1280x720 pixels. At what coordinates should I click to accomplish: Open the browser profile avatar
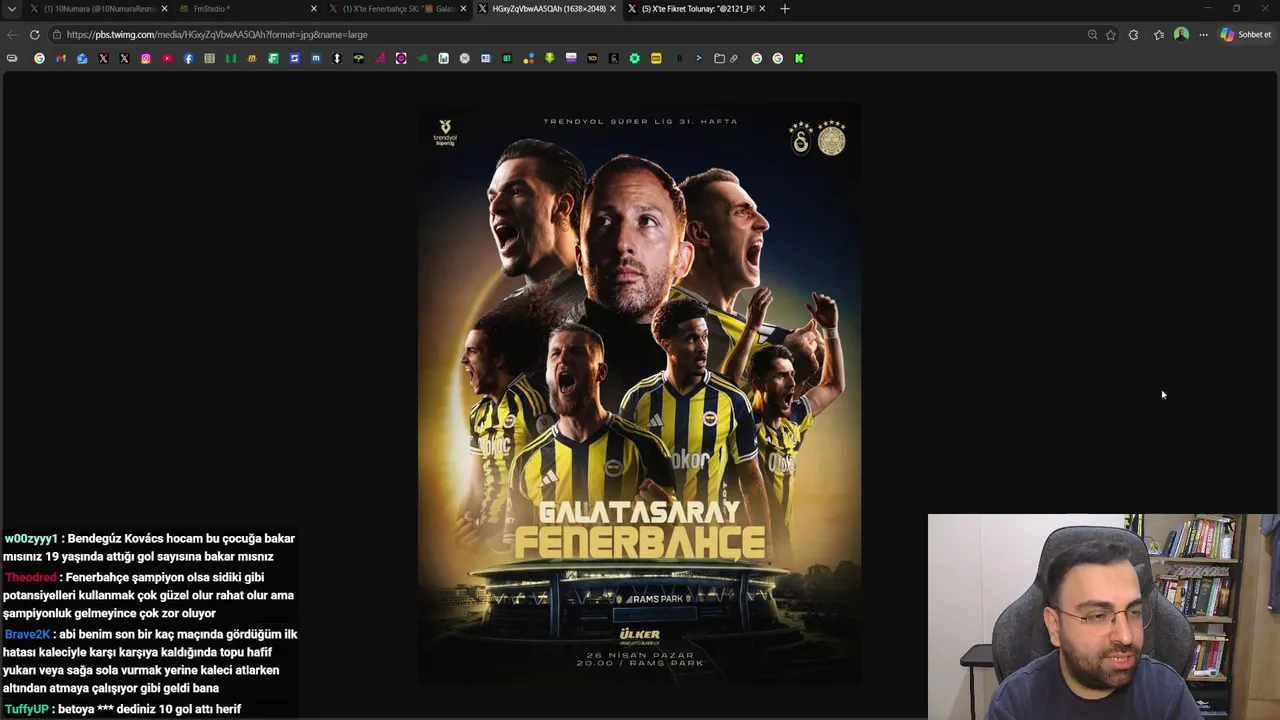[1181, 34]
